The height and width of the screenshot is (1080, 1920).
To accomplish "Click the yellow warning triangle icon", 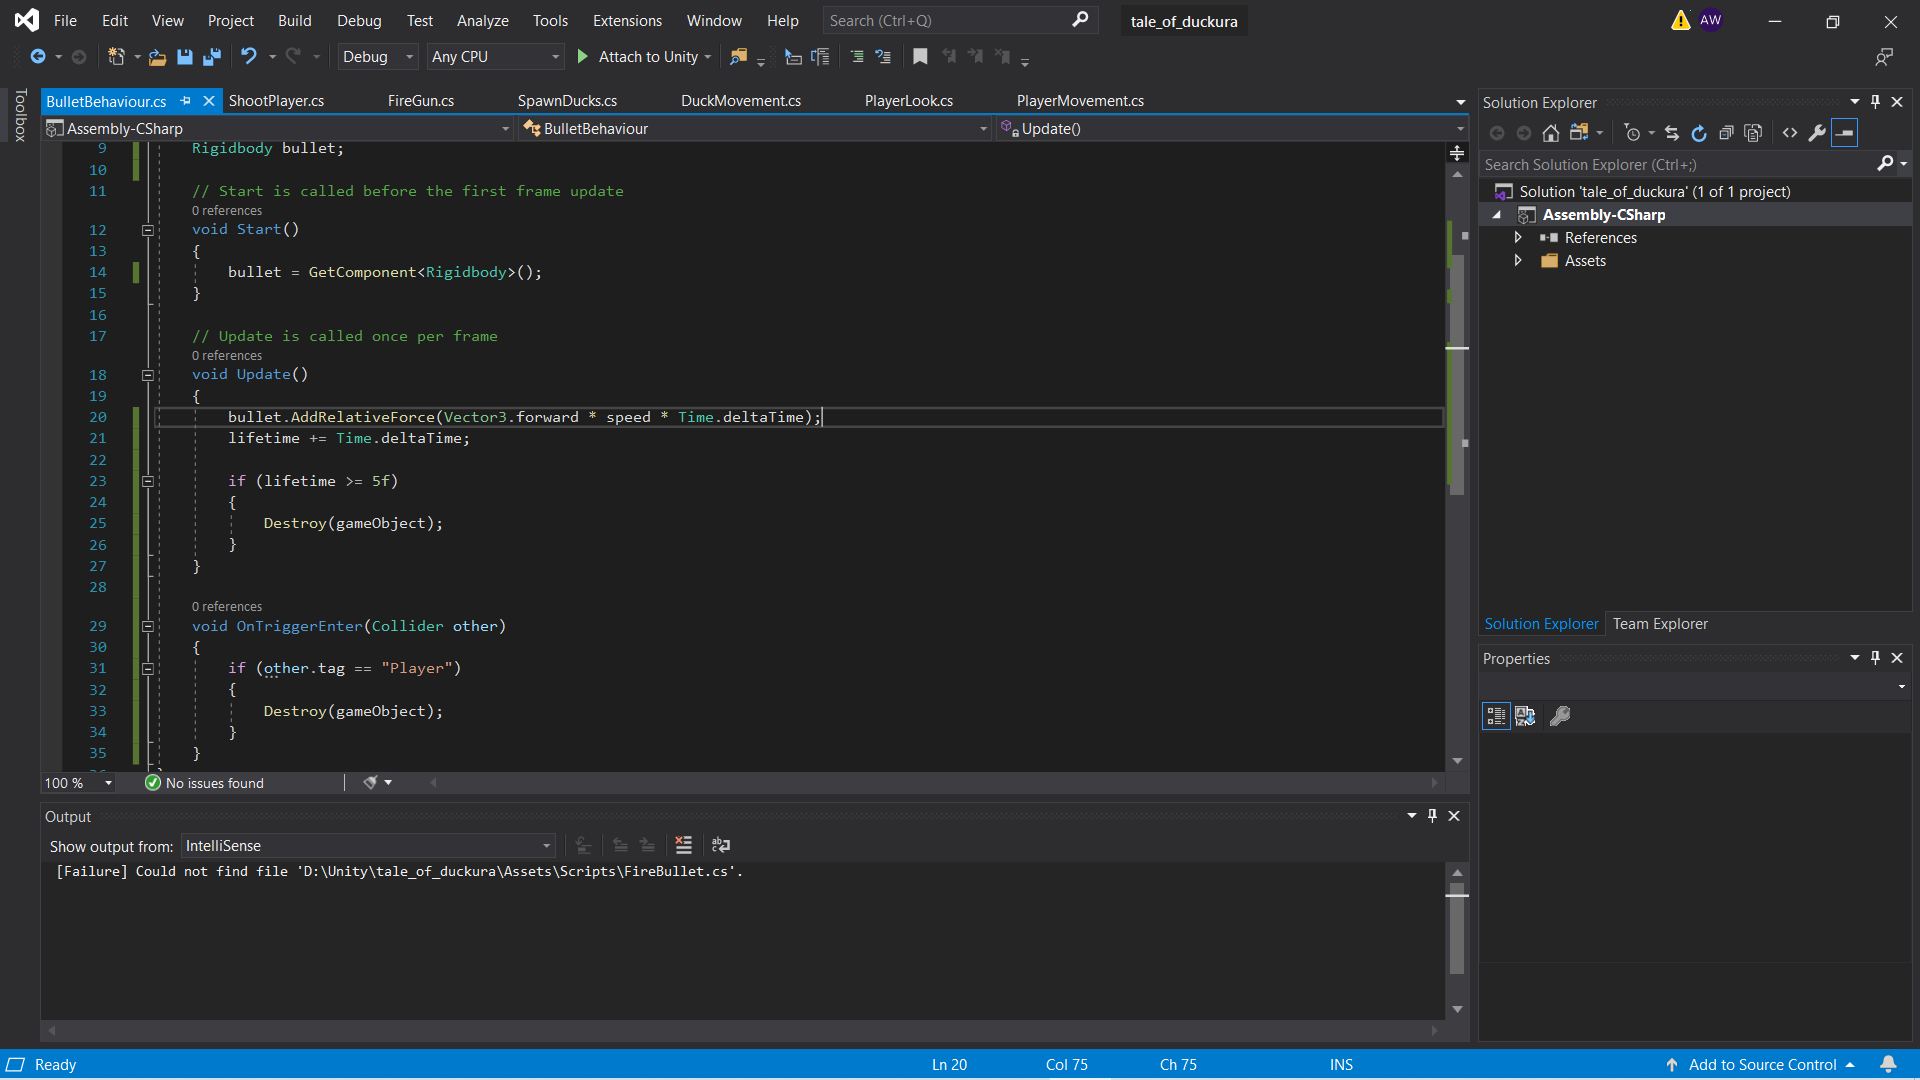I will point(1680,20).
